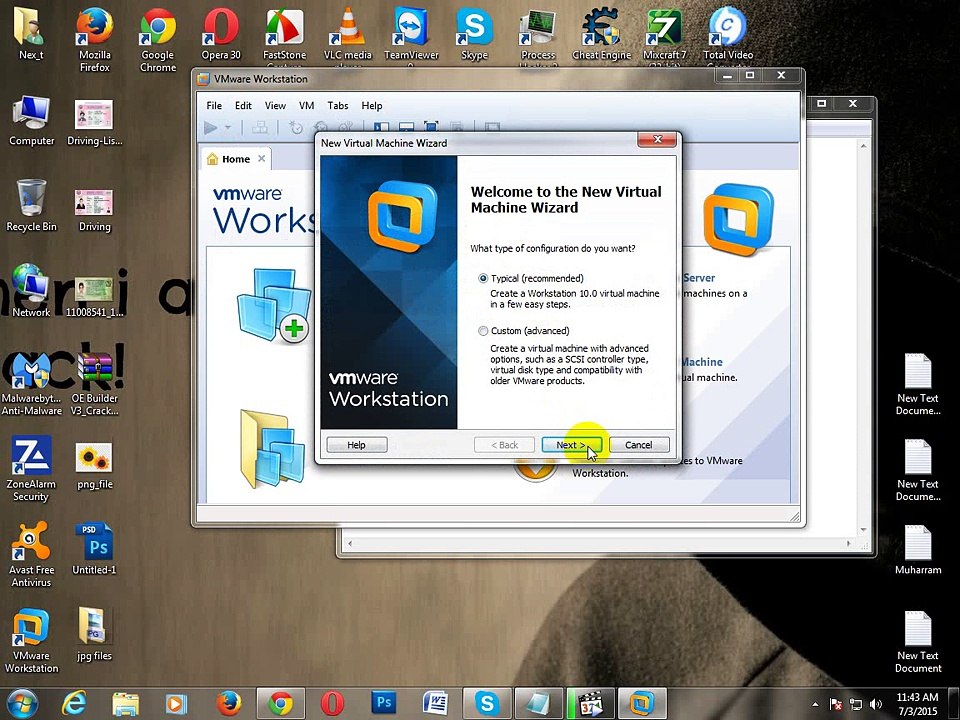Open the View menu in VMware Workstation

click(275, 105)
